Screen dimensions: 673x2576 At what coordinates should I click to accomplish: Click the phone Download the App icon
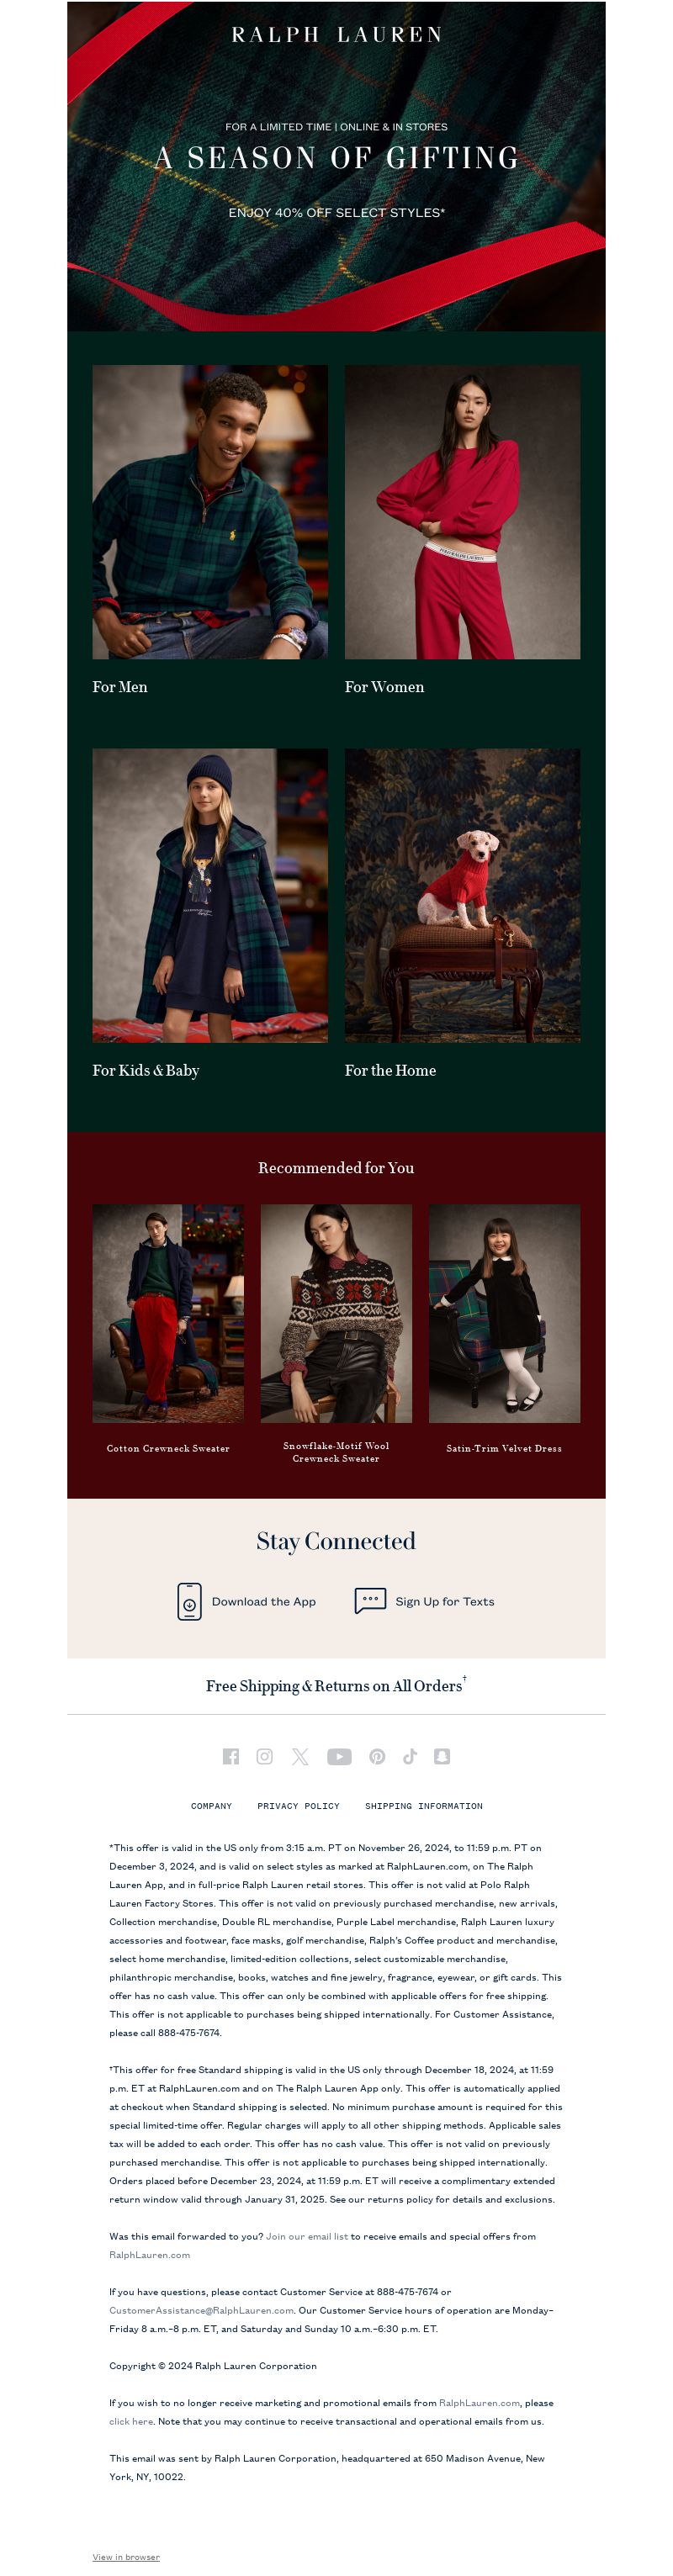[x=189, y=1601]
